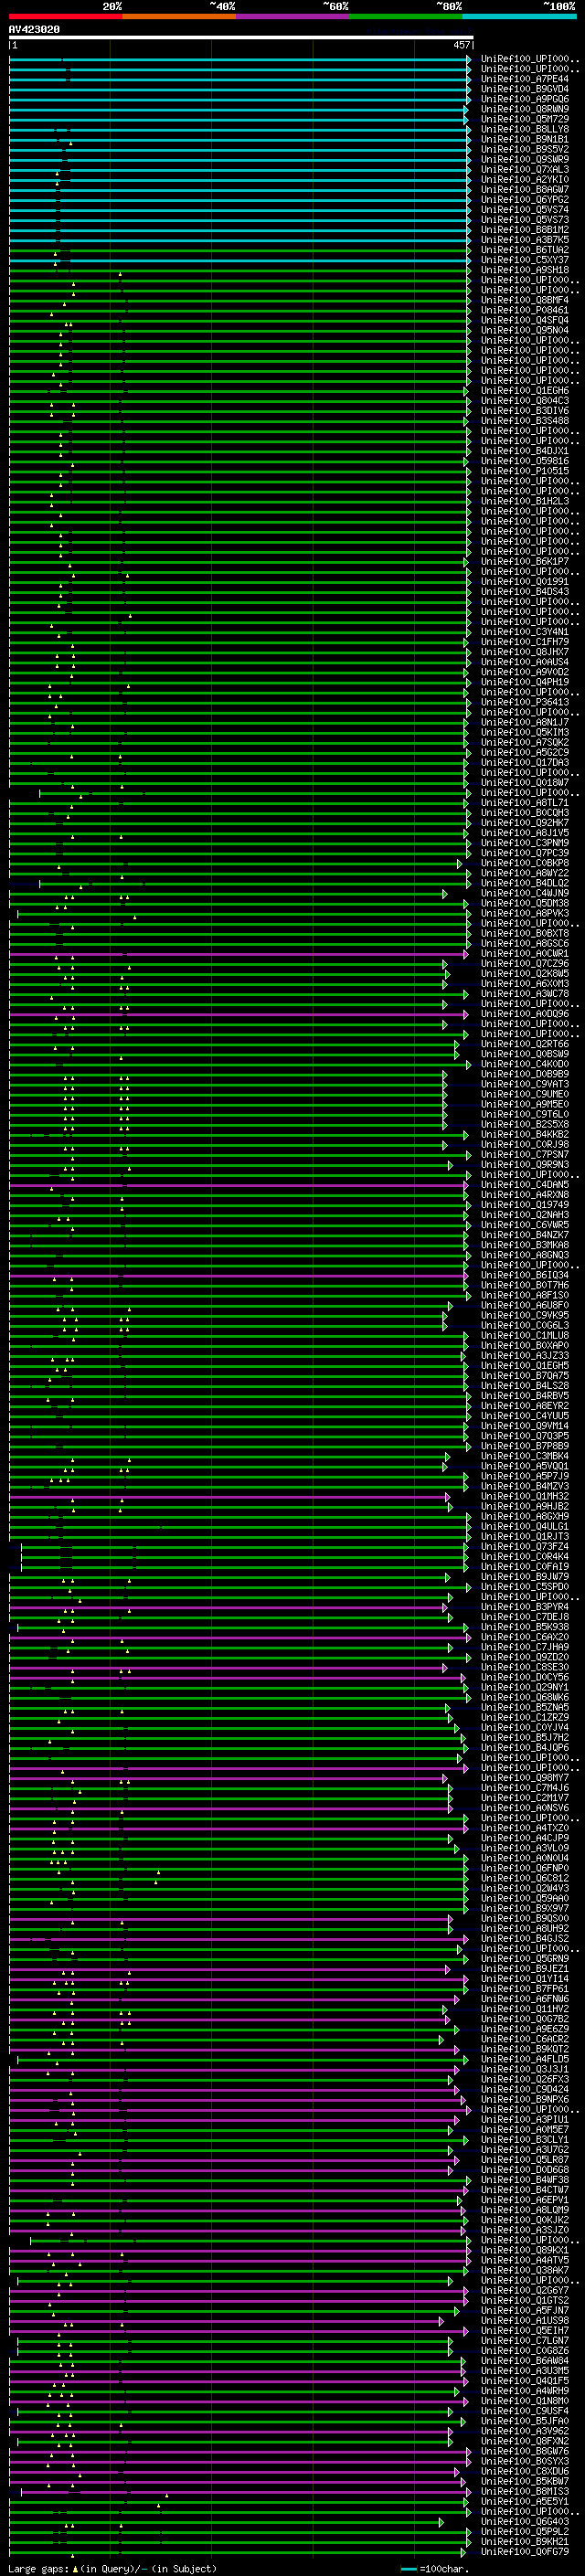Select hit label UniRef100_Q6YPG2
The width and height of the screenshot is (585, 2576).
pyautogui.click(x=525, y=199)
